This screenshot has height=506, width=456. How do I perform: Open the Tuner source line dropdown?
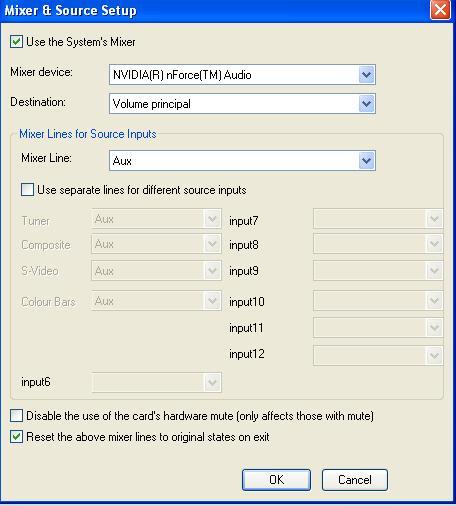[156, 219]
